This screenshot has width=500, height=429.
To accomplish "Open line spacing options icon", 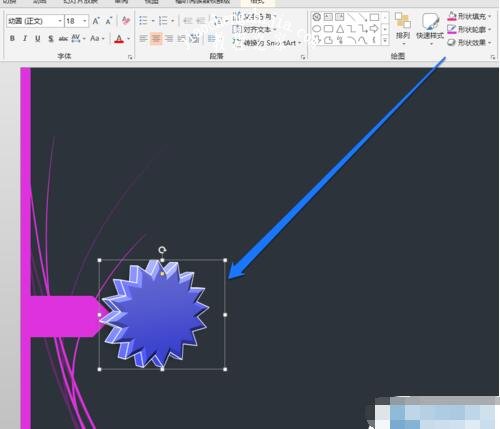I will [x=219, y=21].
